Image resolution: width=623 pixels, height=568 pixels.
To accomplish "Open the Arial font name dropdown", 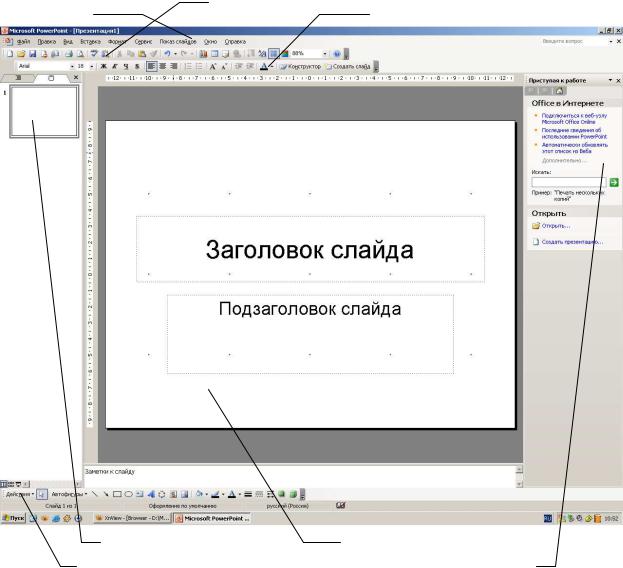I will (x=72, y=66).
